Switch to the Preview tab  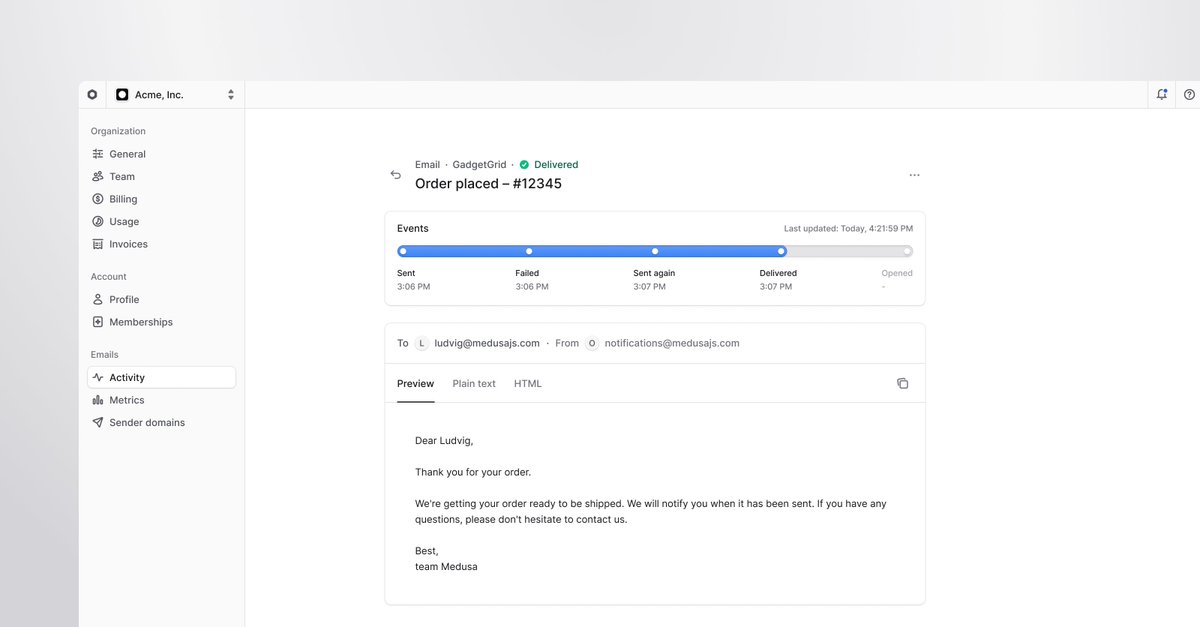pyautogui.click(x=416, y=384)
